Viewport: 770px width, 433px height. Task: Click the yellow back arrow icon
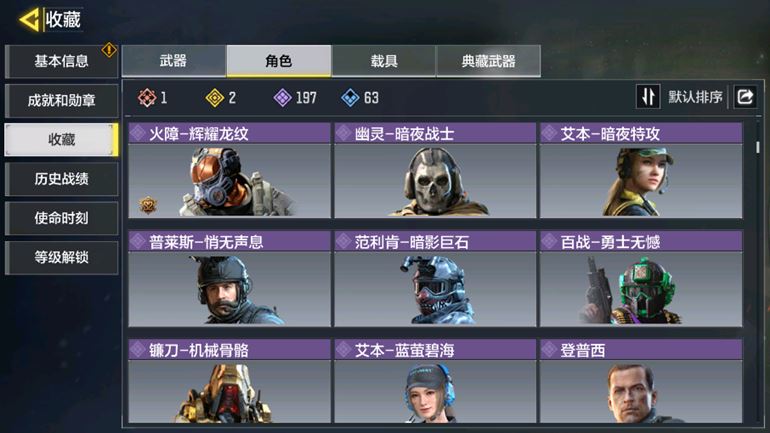tap(29, 20)
